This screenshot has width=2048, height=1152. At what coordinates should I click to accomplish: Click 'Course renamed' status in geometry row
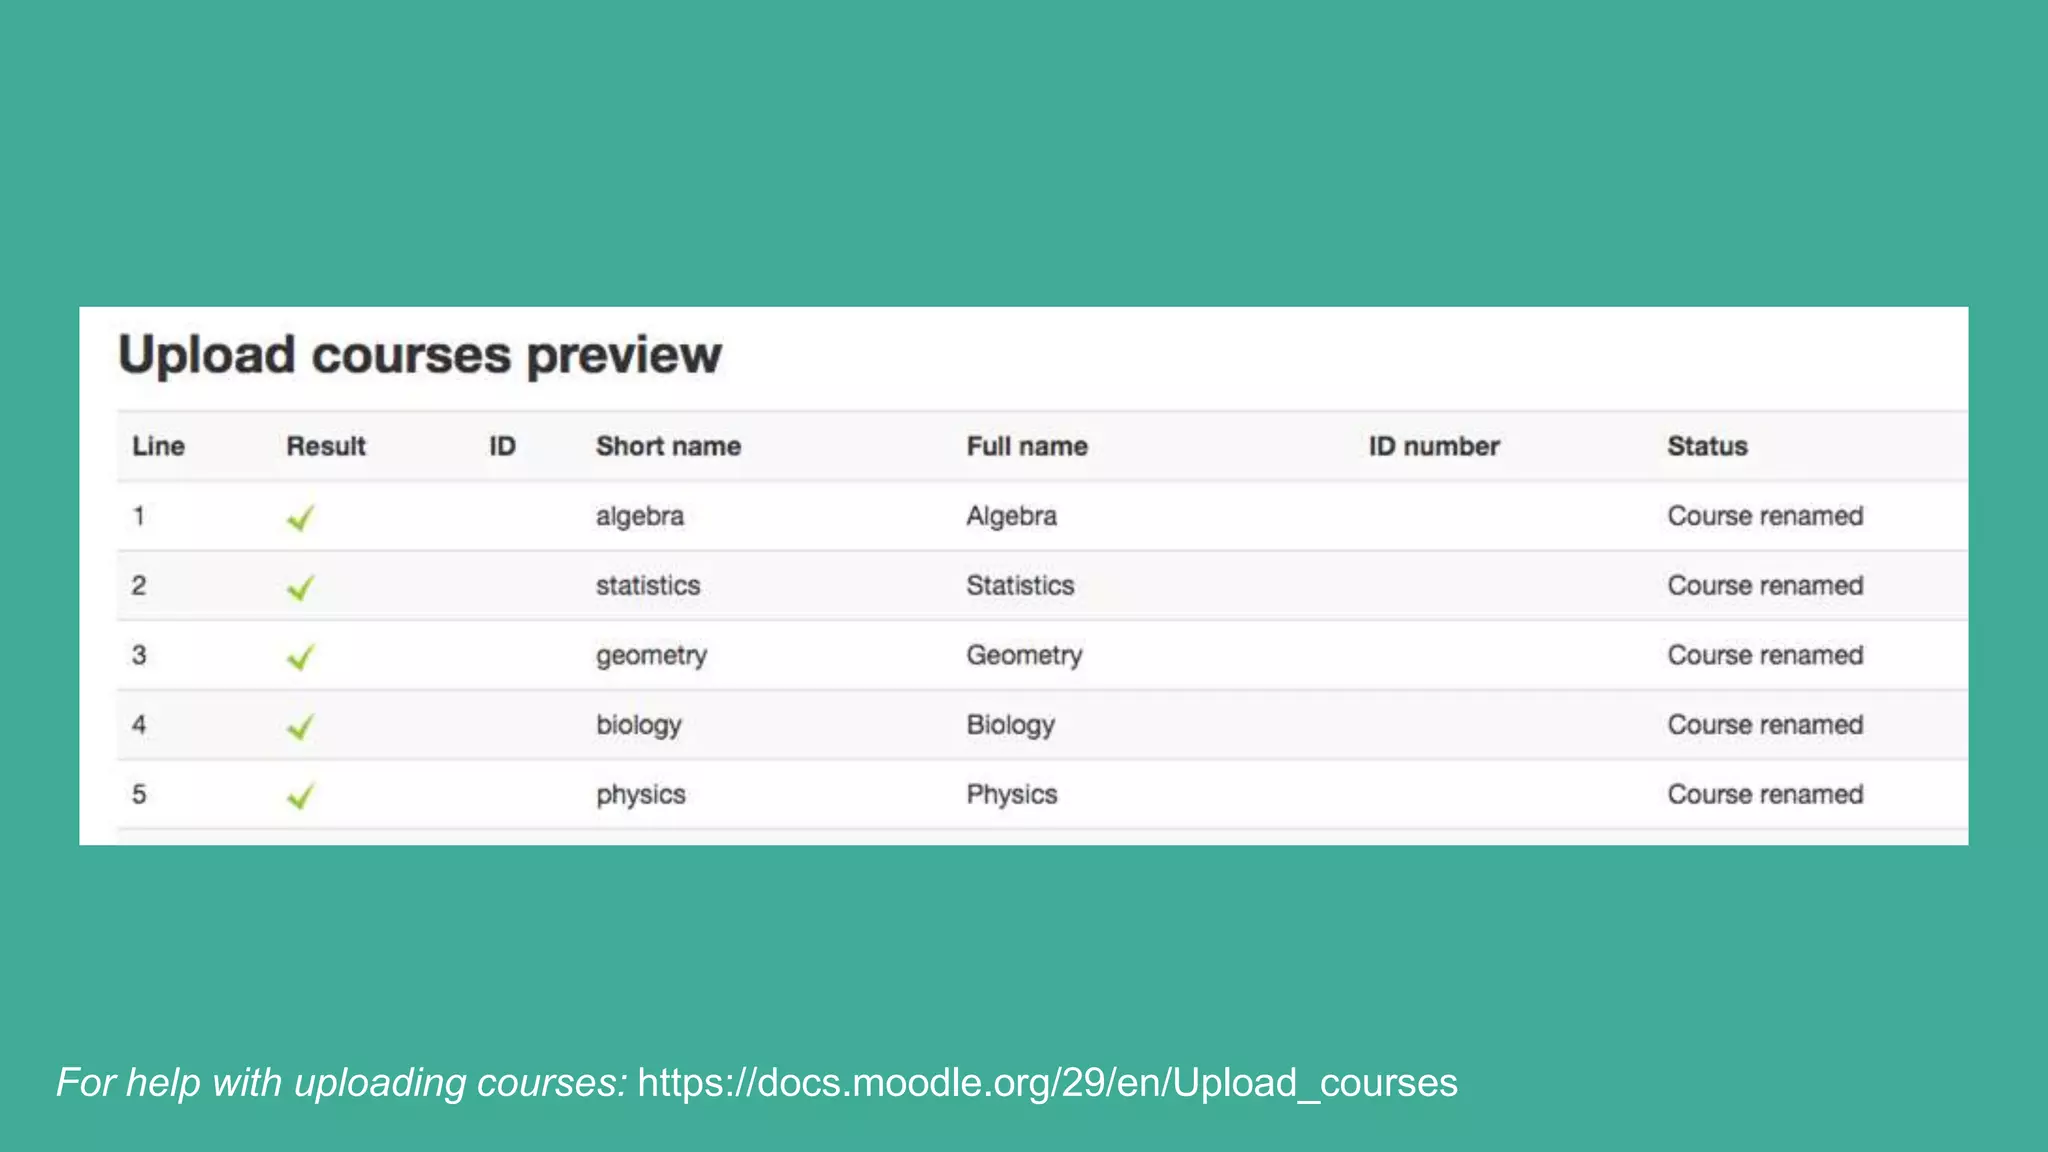click(x=1765, y=655)
